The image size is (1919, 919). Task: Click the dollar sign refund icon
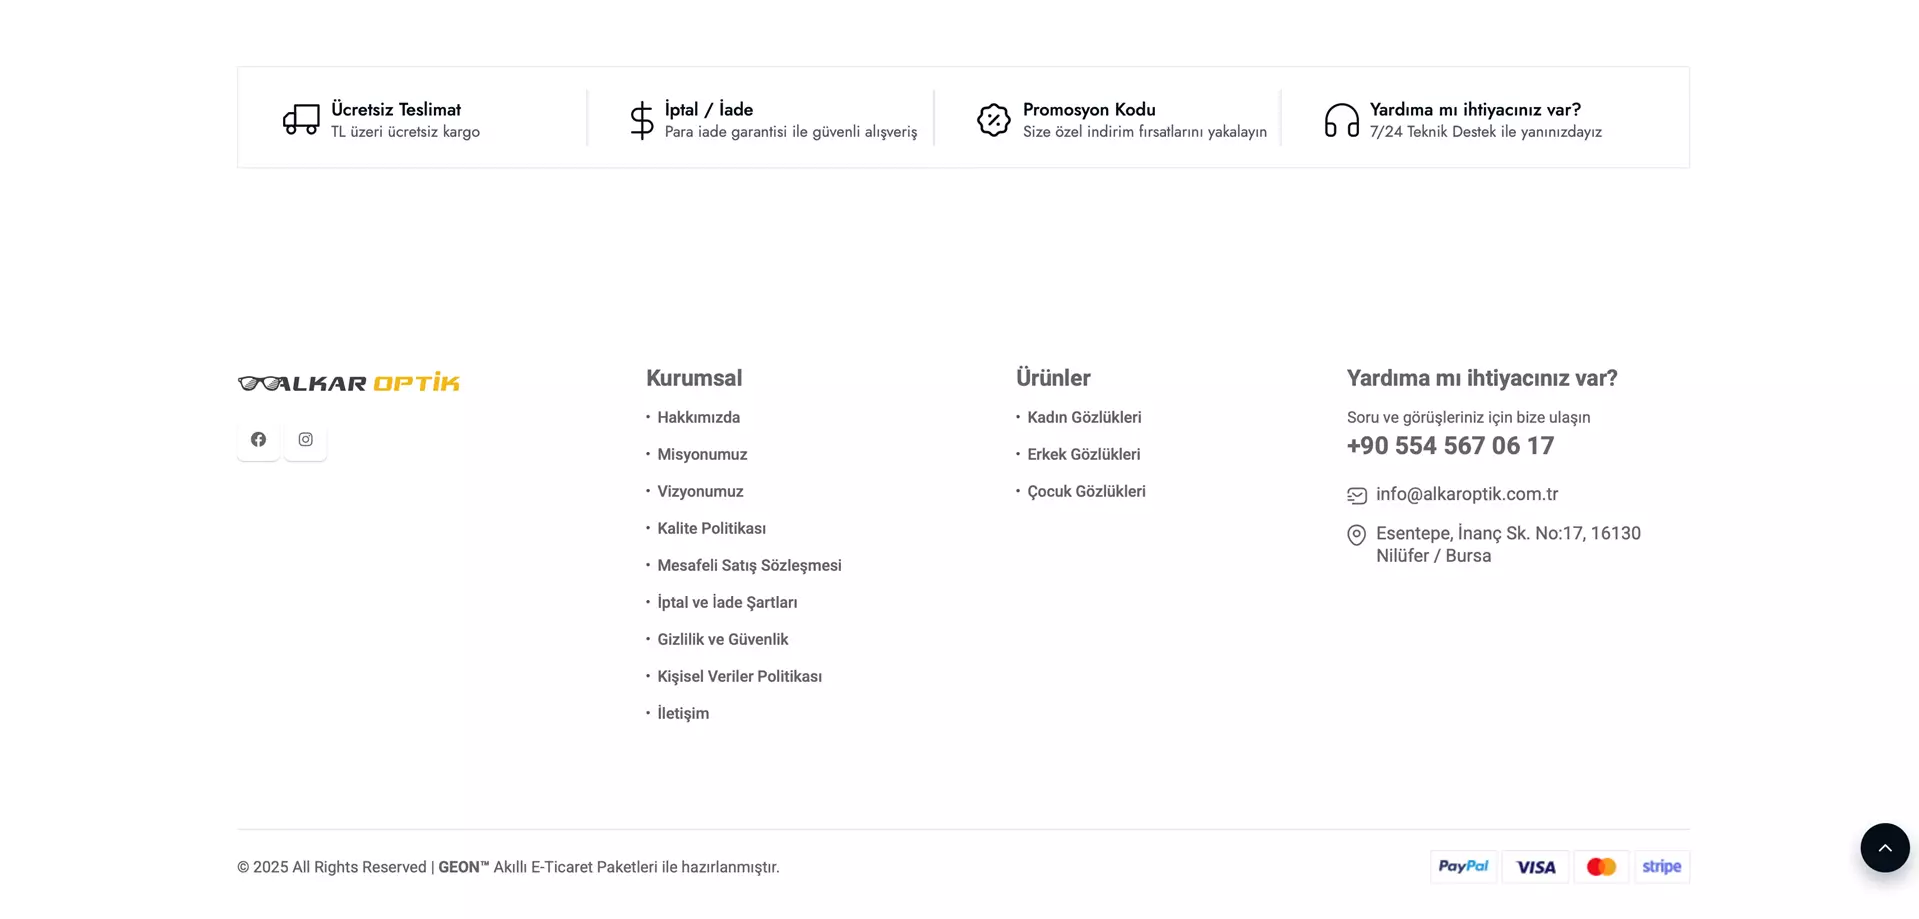[x=642, y=120]
